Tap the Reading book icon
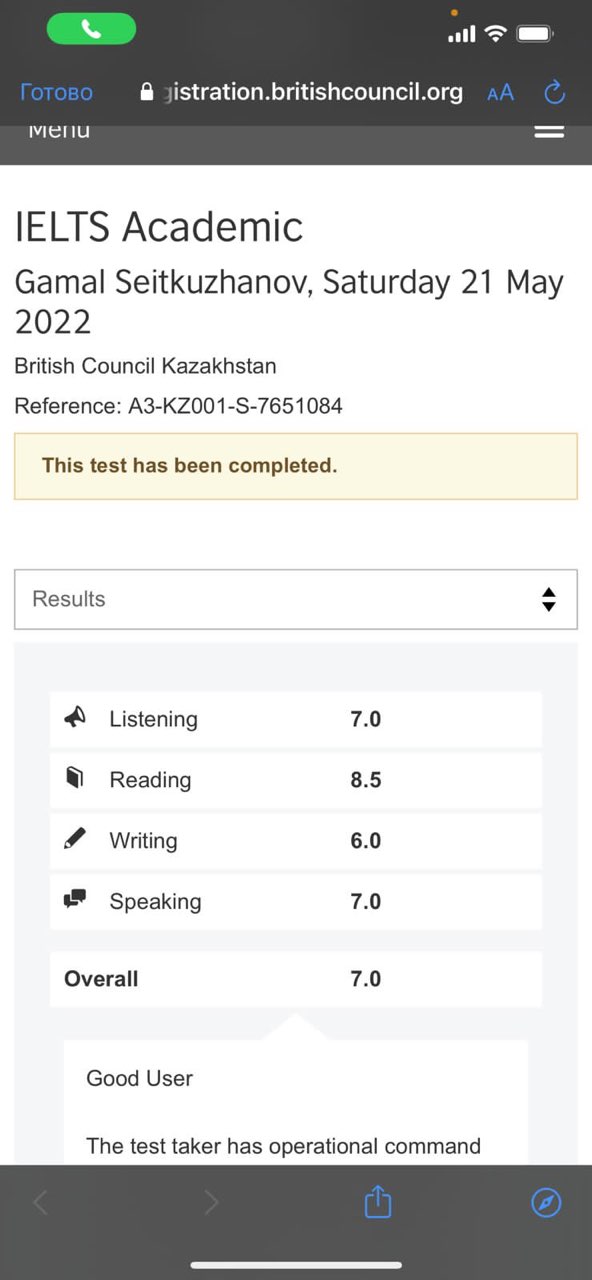This screenshot has height=1280, width=592. tap(75, 779)
